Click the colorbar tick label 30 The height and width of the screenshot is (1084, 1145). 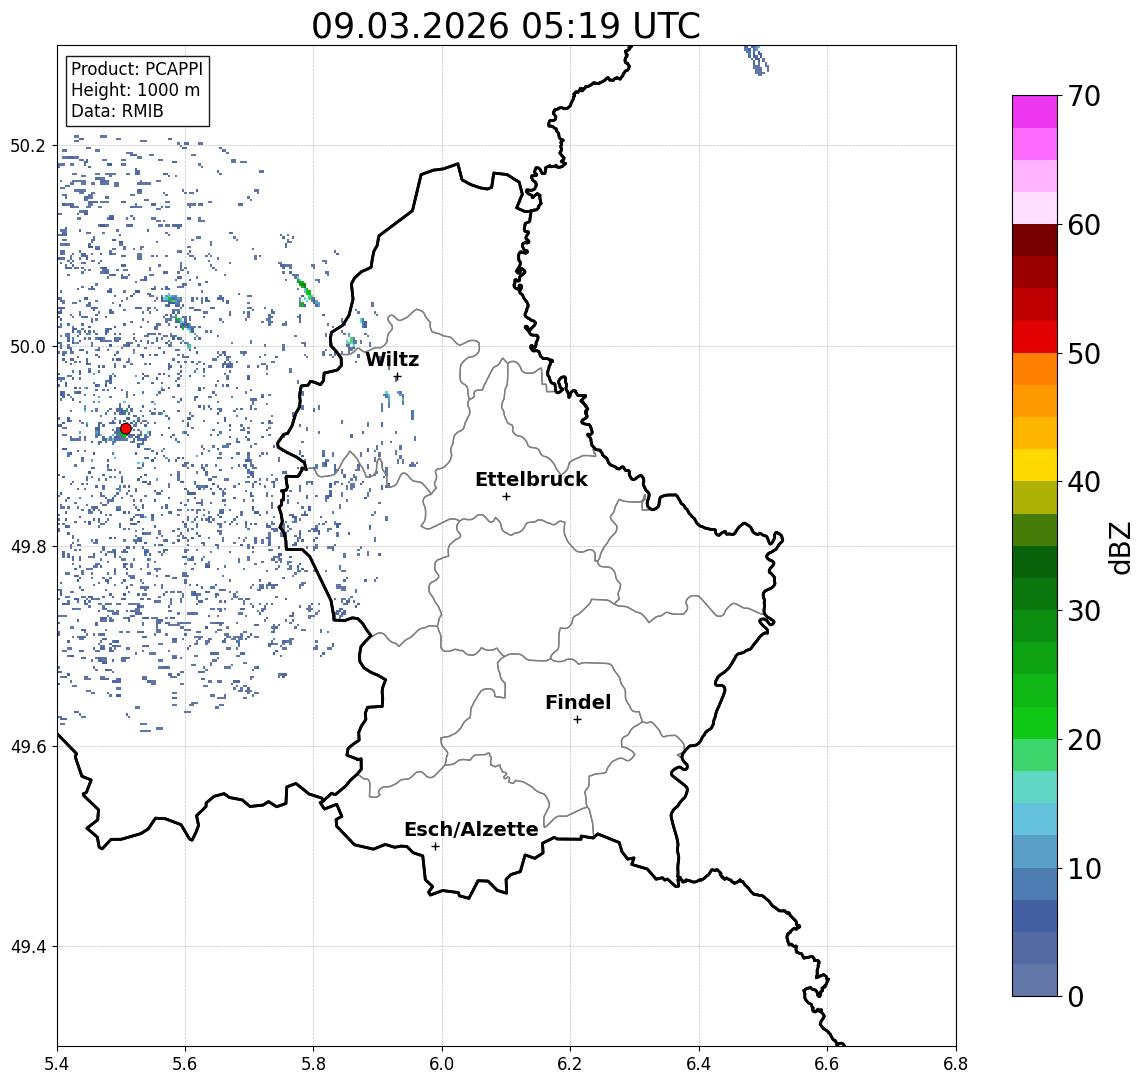[1084, 611]
